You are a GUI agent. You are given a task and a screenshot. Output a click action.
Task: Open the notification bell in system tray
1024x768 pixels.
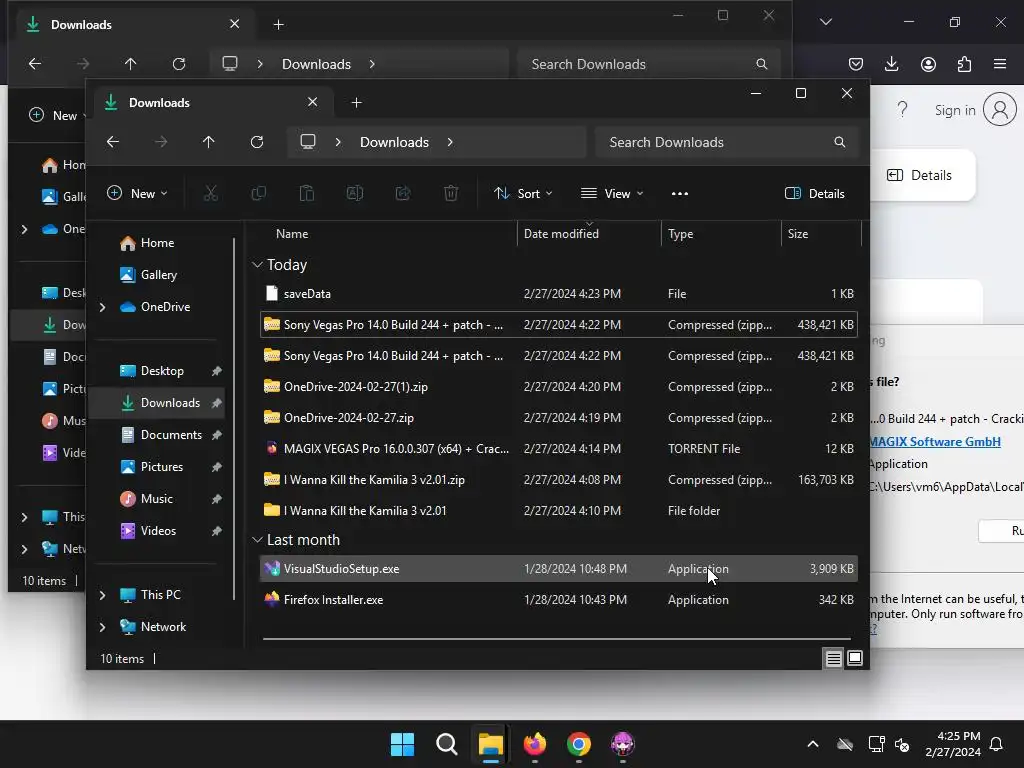997,744
